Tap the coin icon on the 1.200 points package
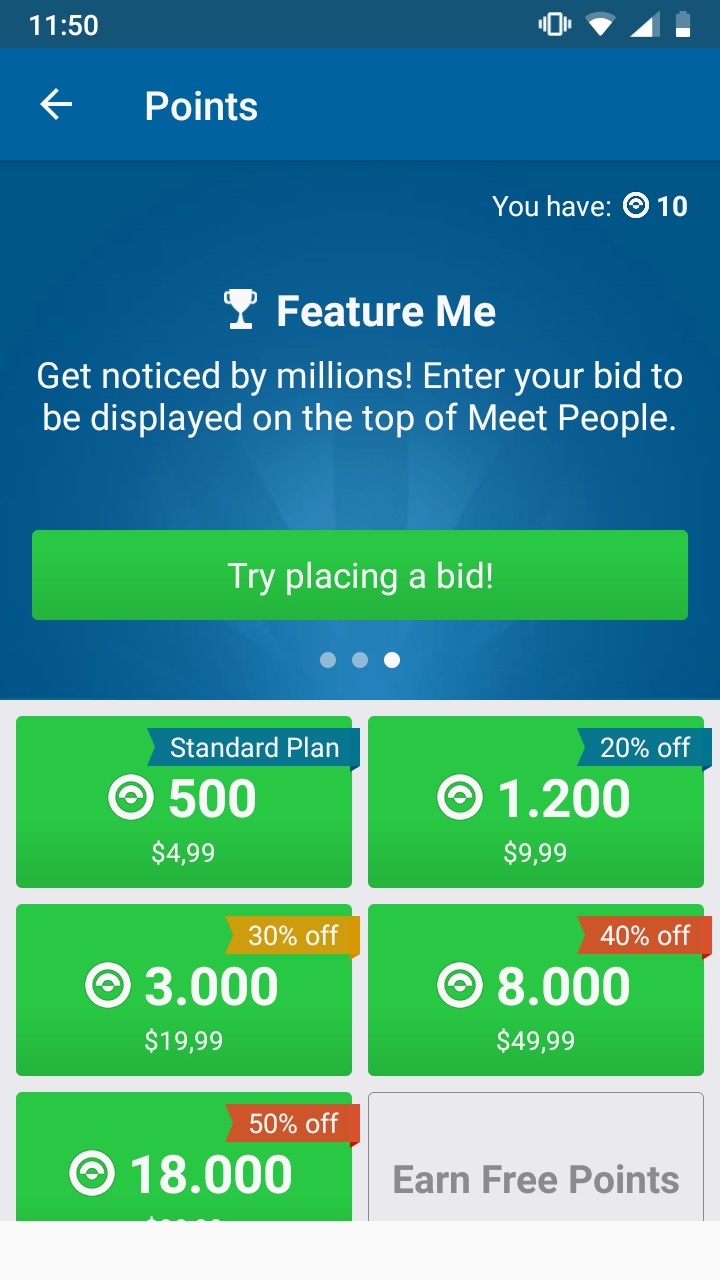Image resolution: width=720 pixels, height=1280 pixels. click(x=460, y=796)
